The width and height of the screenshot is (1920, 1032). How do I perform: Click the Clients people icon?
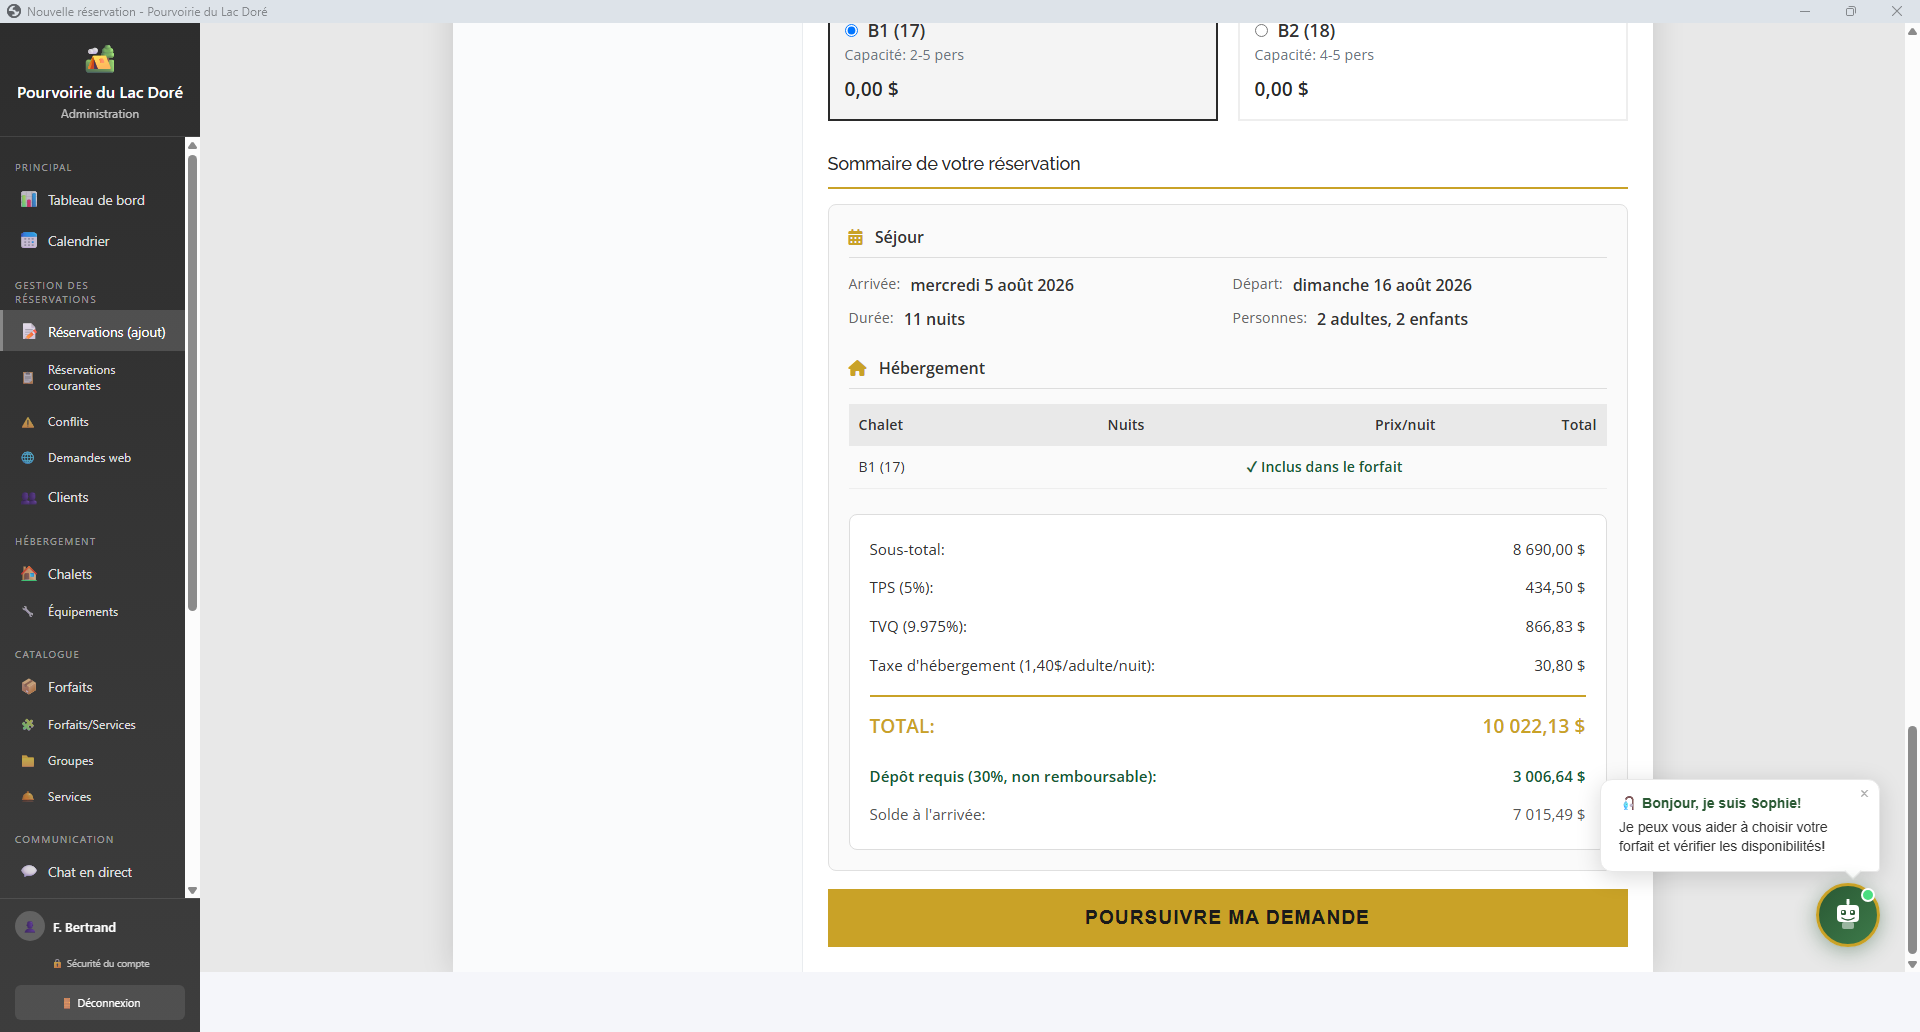29,497
